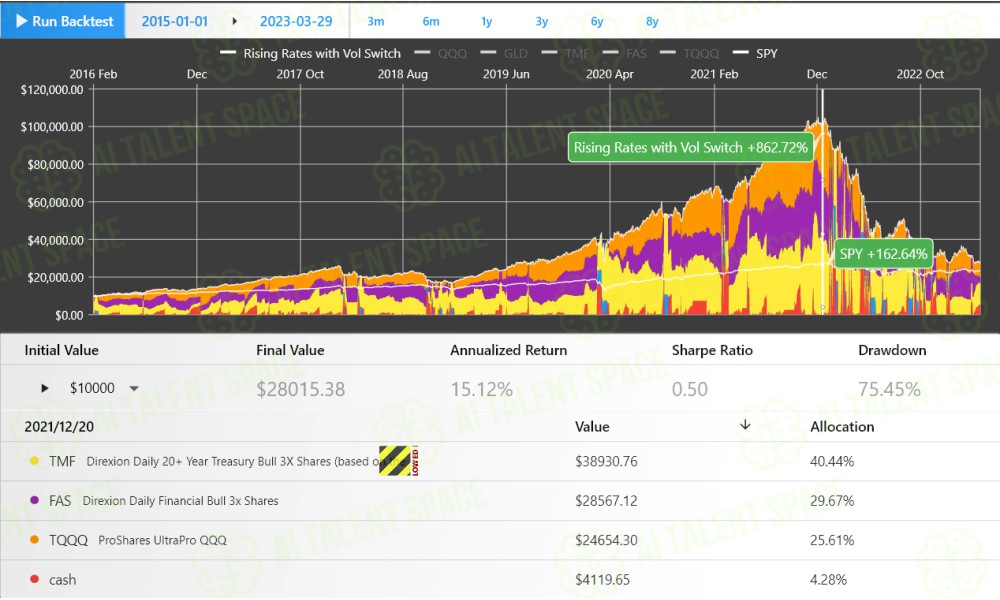Screen dimensions: 1000x600
Task: Click the yellow TMF color dot
Action: 34,460
